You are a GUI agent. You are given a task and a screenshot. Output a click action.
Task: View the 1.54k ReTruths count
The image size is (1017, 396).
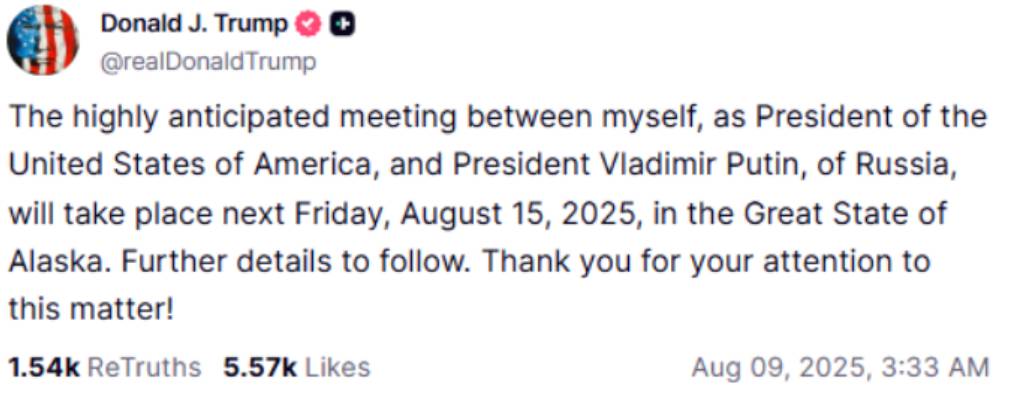pos(45,367)
